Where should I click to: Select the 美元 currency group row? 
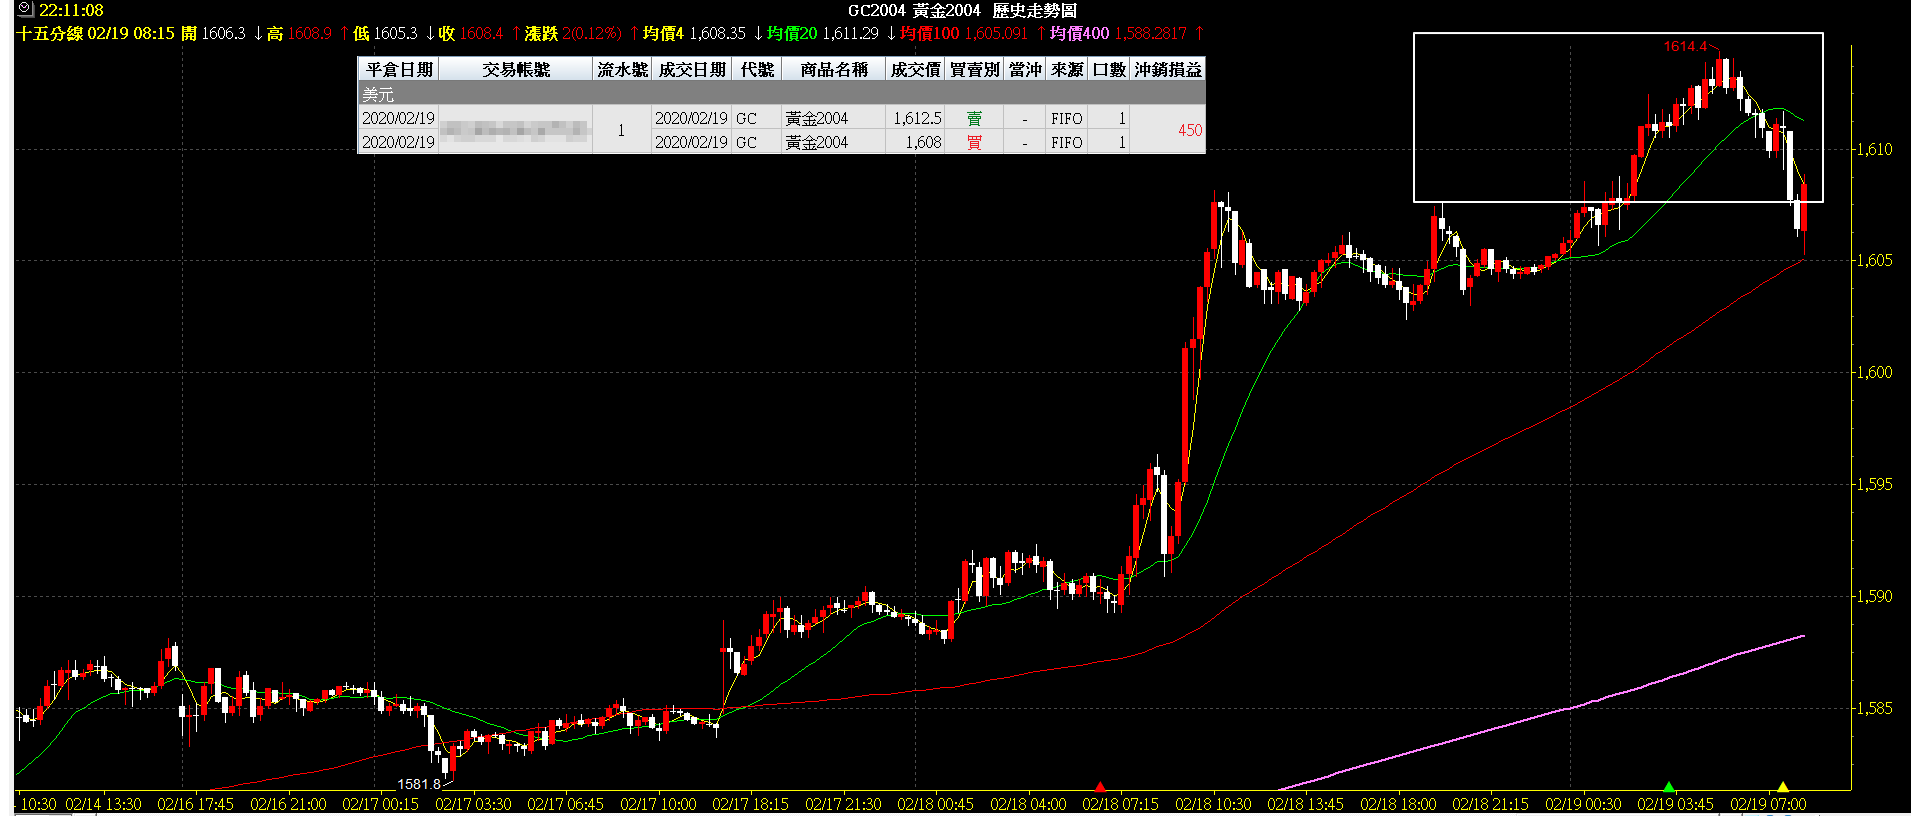coord(781,94)
